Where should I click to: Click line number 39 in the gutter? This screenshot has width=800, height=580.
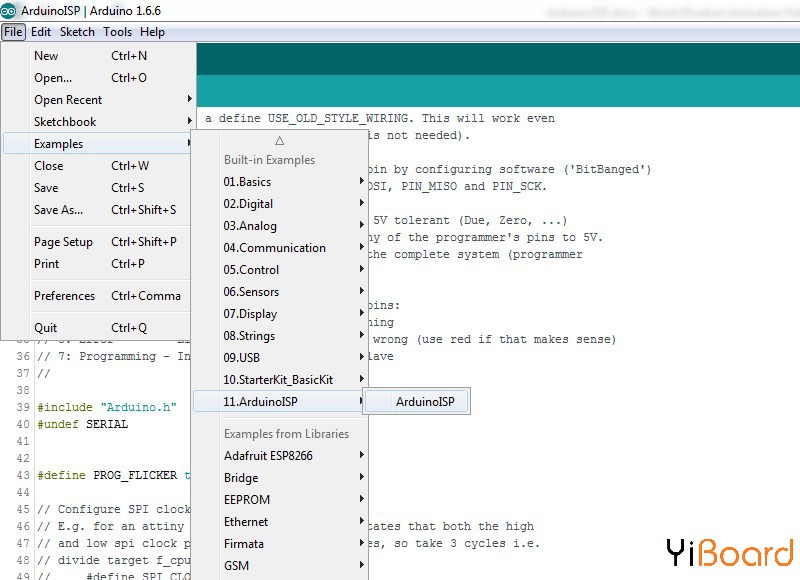[23, 407]
